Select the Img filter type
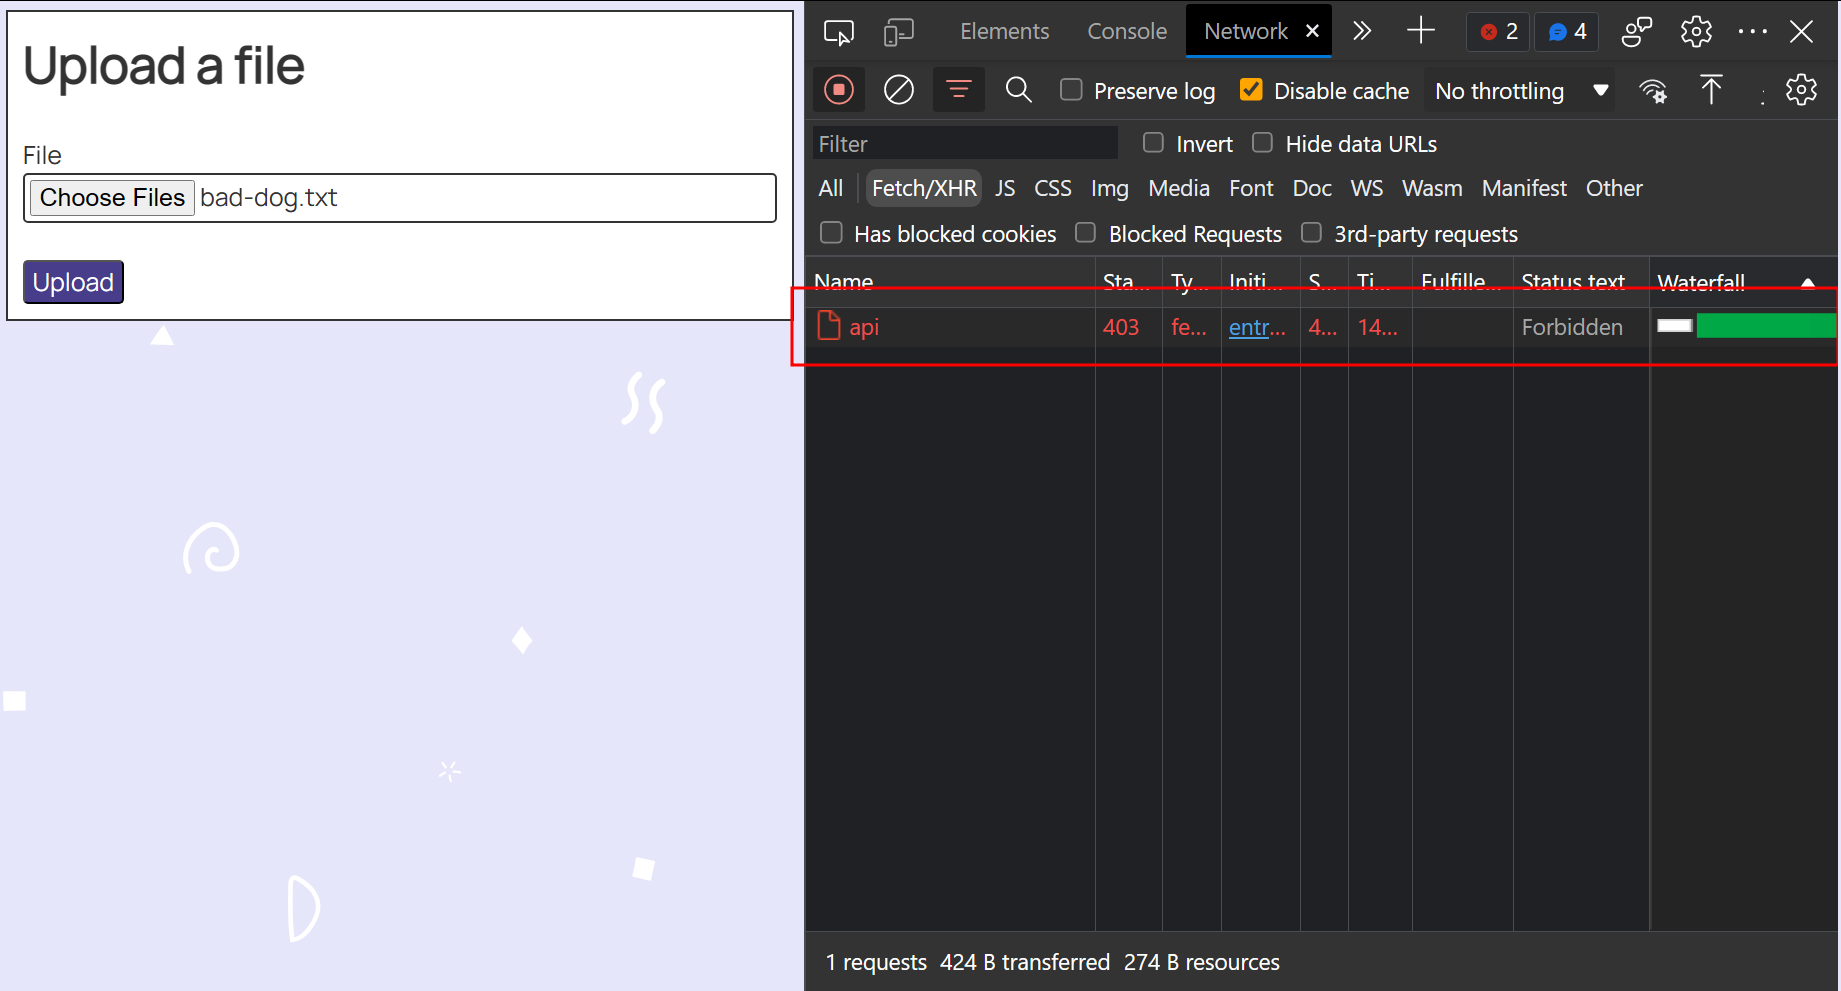The image size is (1841, 991). point(1109,188)
